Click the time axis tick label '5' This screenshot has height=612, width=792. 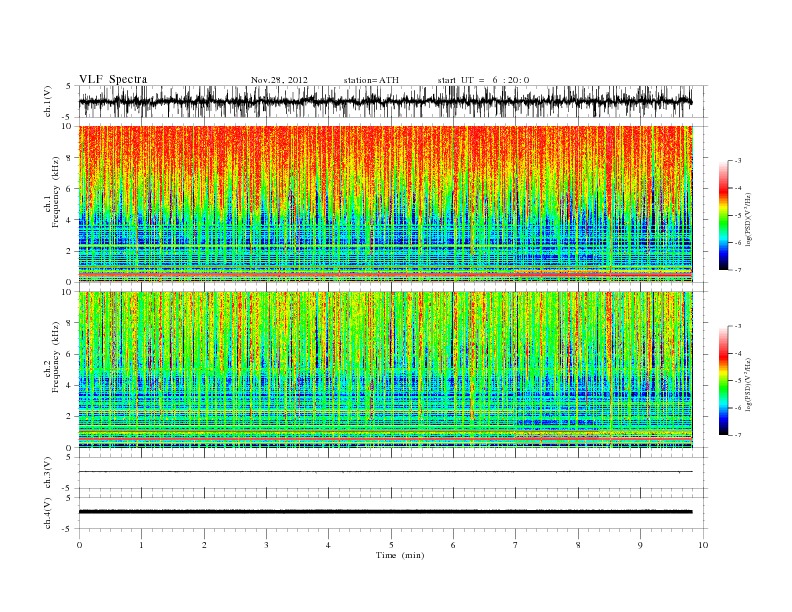[391, 545]
